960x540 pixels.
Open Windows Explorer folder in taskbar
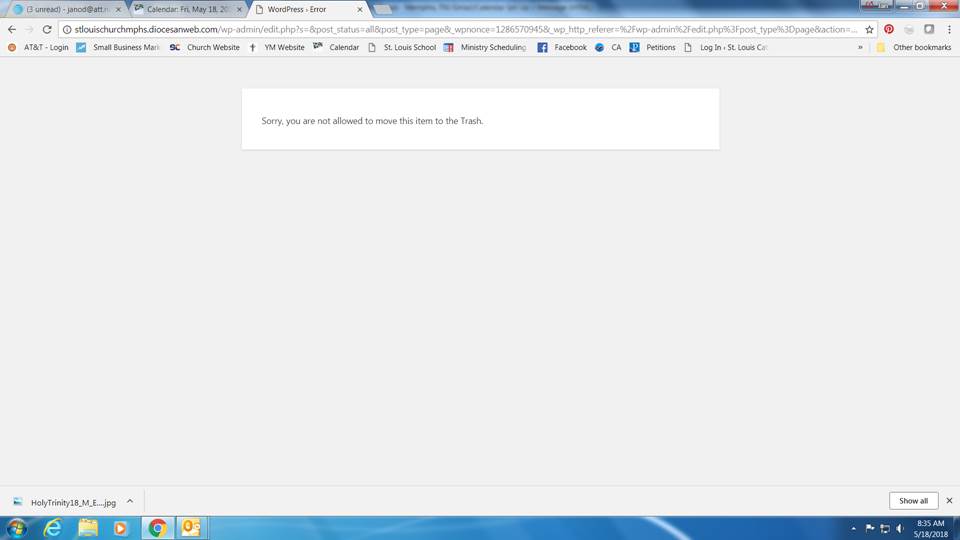pos(87,527)
